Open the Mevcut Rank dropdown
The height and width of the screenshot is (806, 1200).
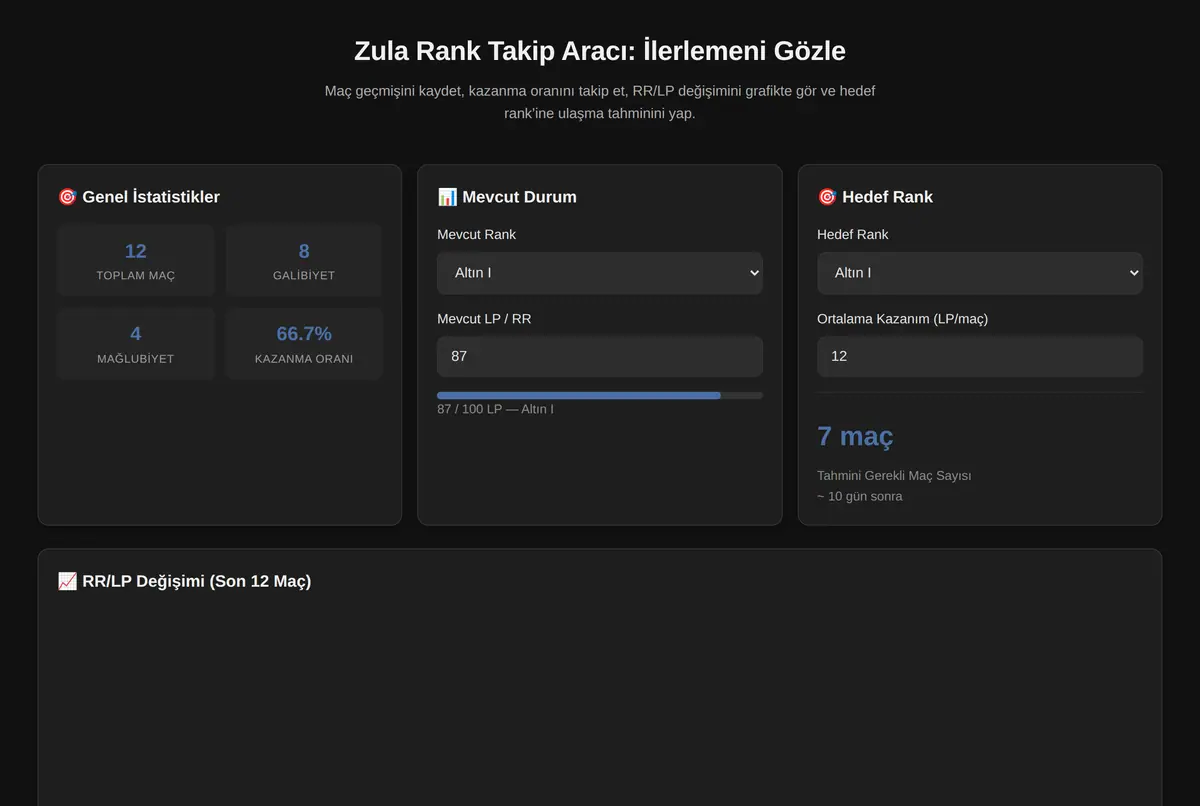600,273
